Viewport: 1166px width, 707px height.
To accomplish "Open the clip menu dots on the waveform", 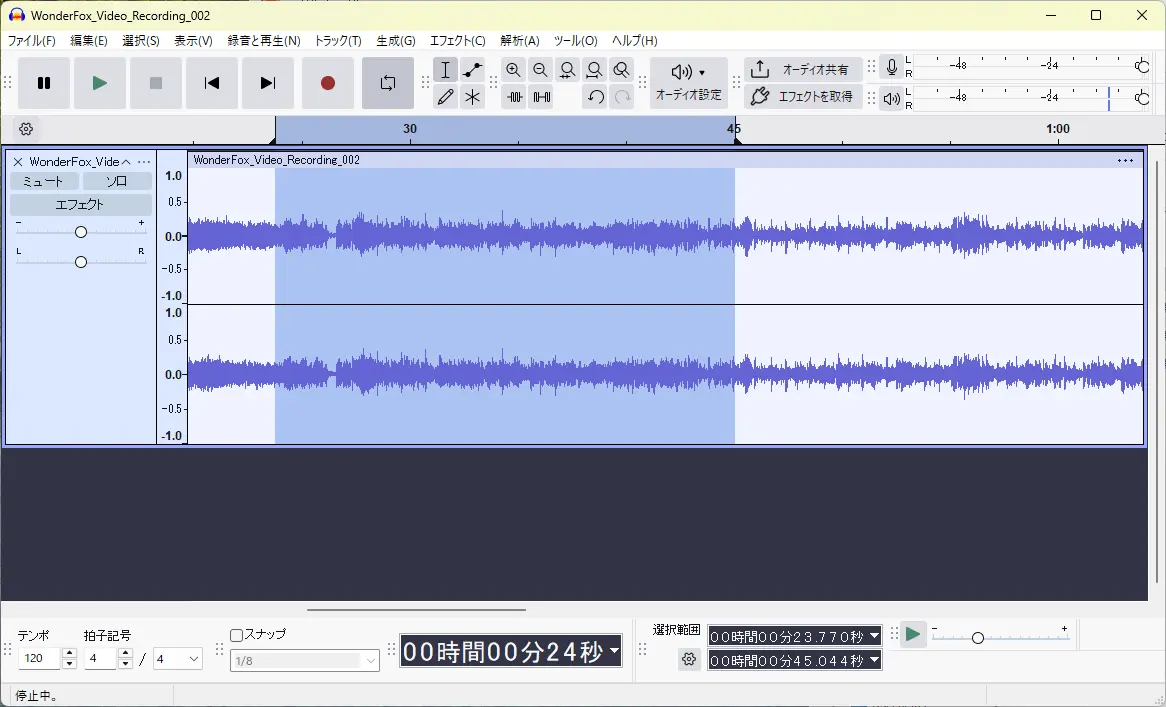I will [1125, 160].
